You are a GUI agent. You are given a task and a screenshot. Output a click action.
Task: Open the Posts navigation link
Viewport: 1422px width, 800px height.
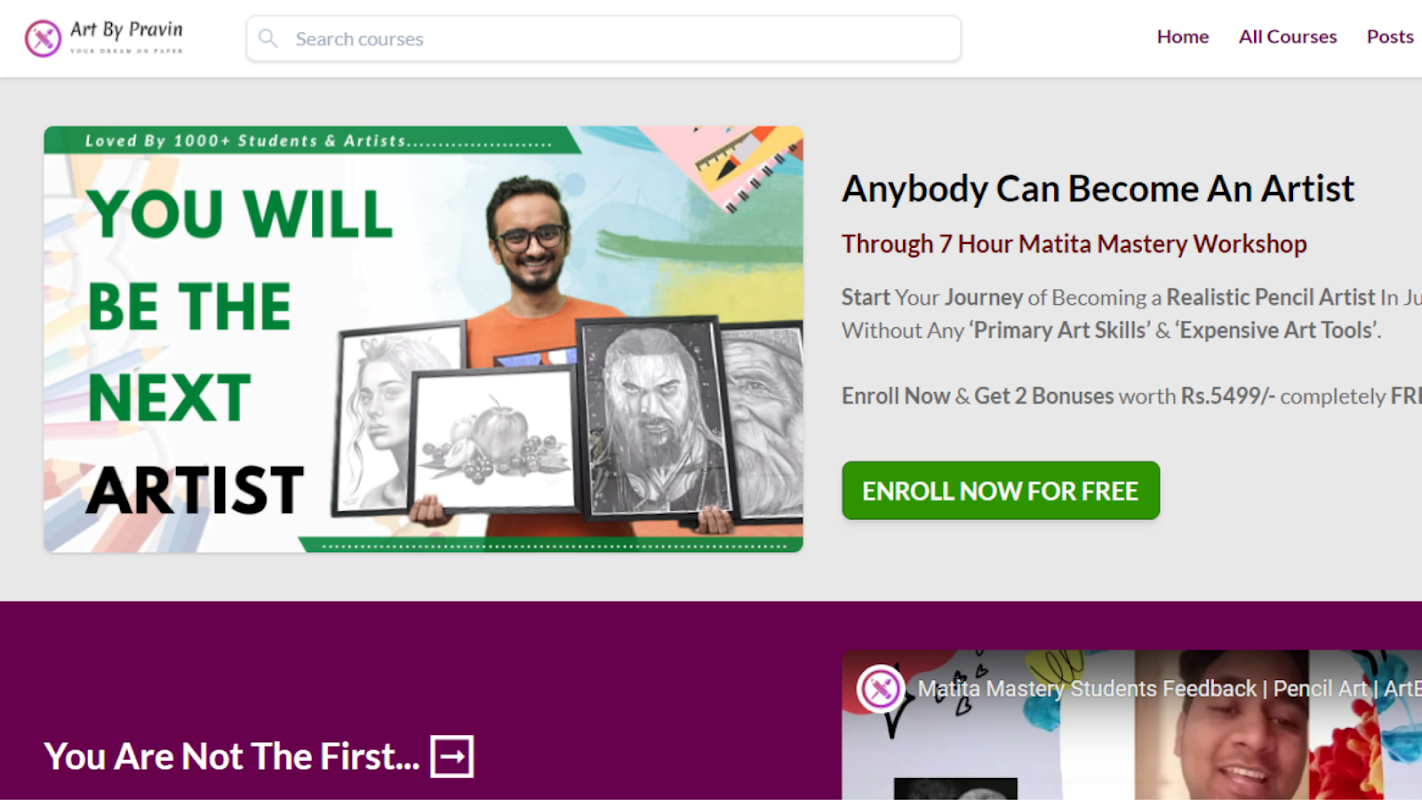coord(1390,37)
